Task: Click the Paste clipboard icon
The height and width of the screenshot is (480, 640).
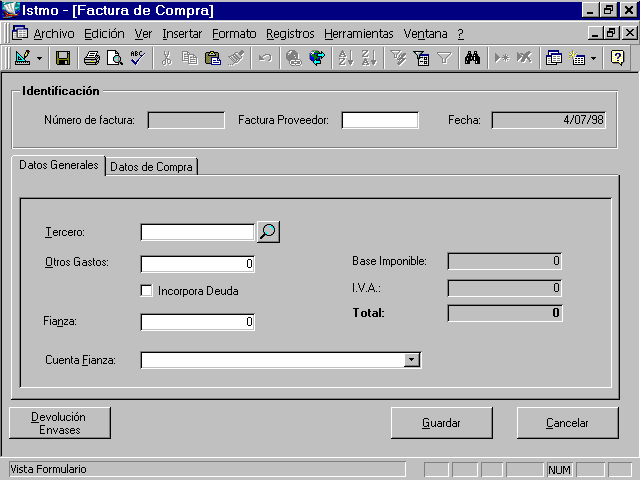Action: click(x=213, y=58)
